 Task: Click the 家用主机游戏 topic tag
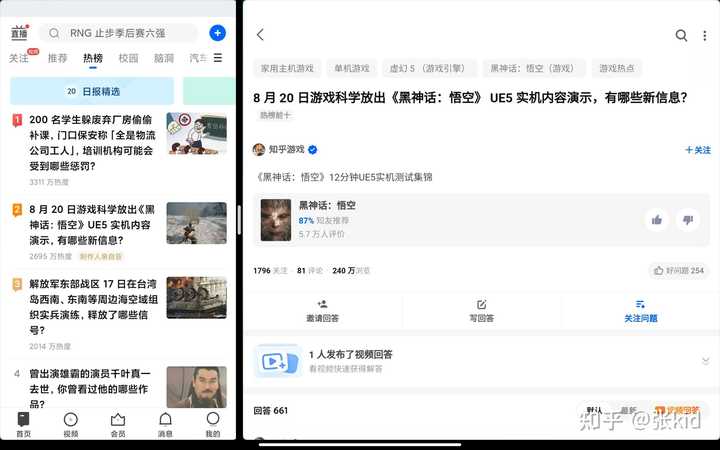[287, 68]
